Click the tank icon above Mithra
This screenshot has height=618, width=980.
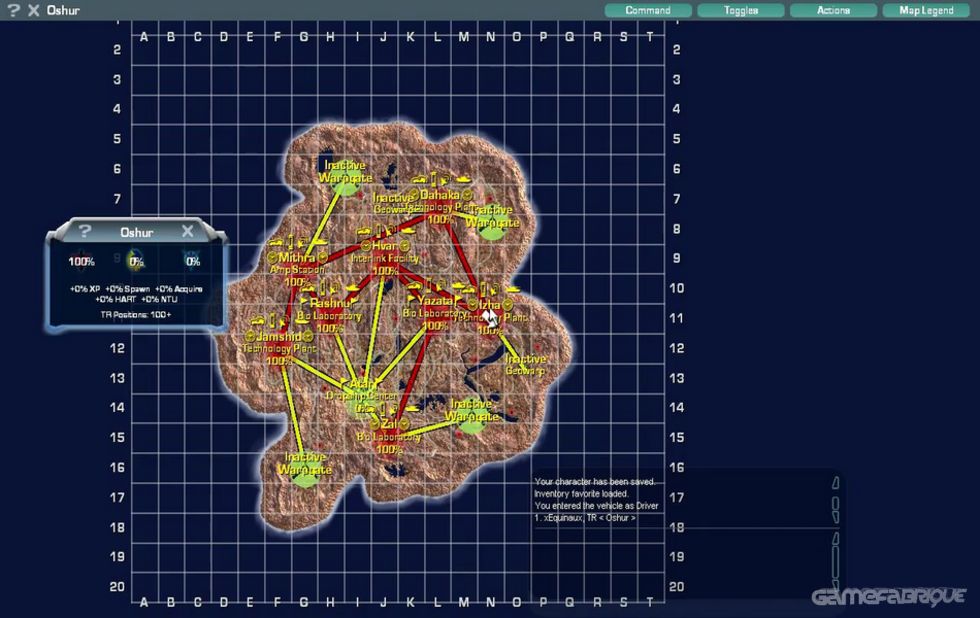(x=319, y=242)
